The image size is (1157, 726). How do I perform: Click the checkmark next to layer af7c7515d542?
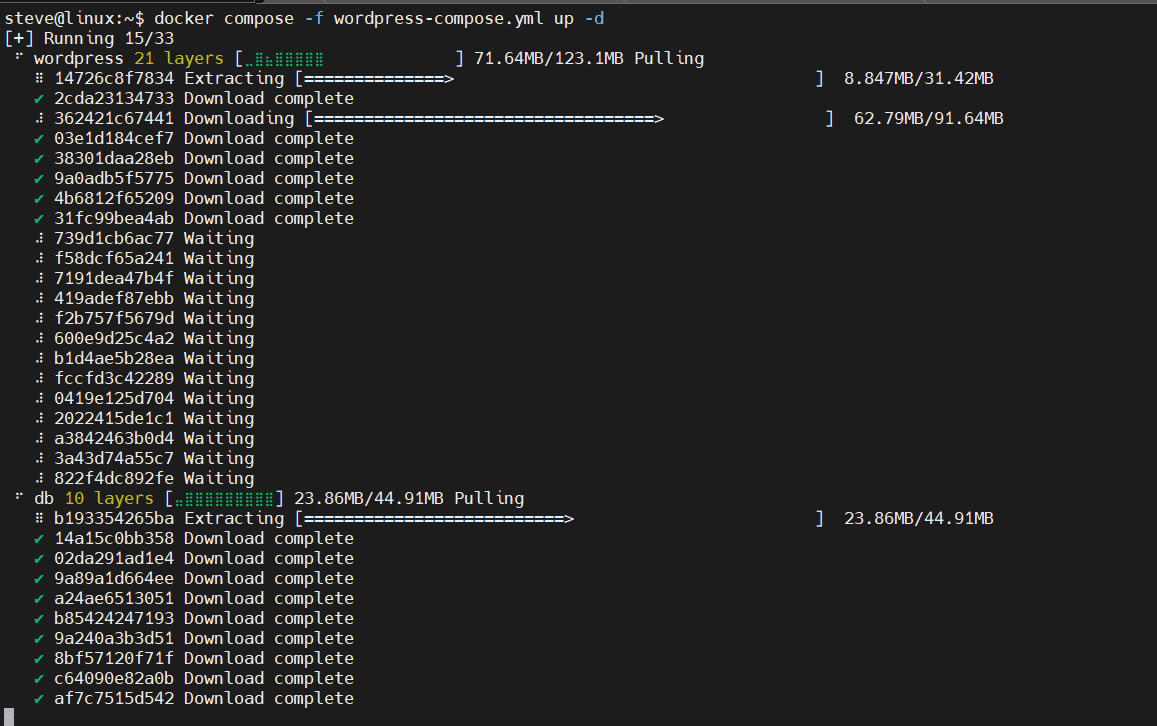(x=39, y=698)
